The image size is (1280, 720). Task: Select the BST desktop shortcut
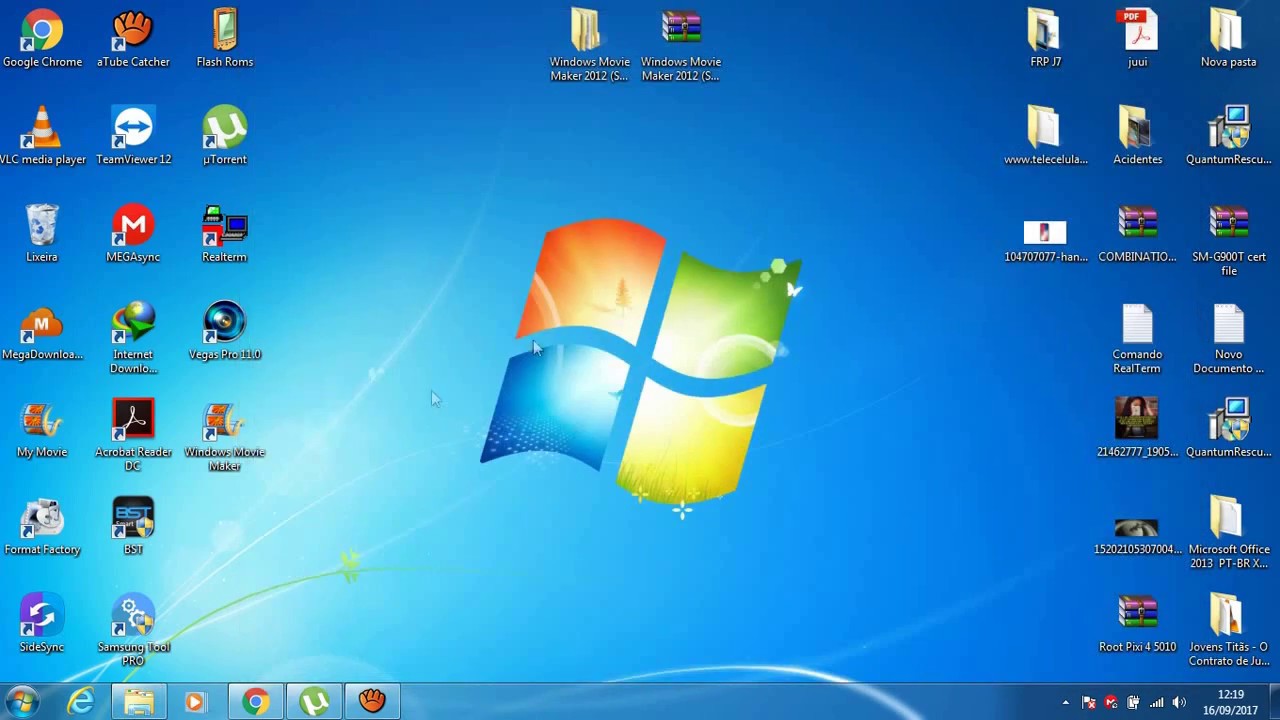133,526
